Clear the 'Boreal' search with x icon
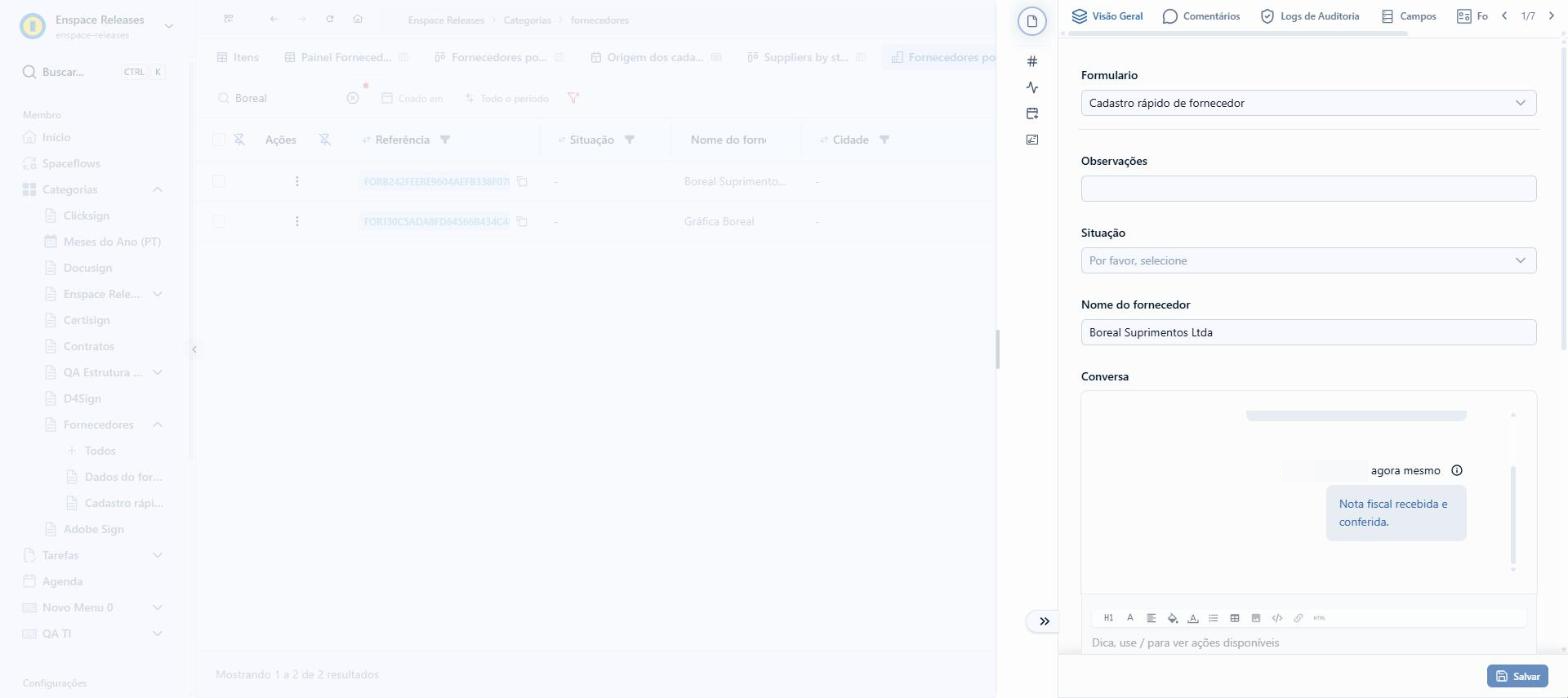 (x=352, y=98)
